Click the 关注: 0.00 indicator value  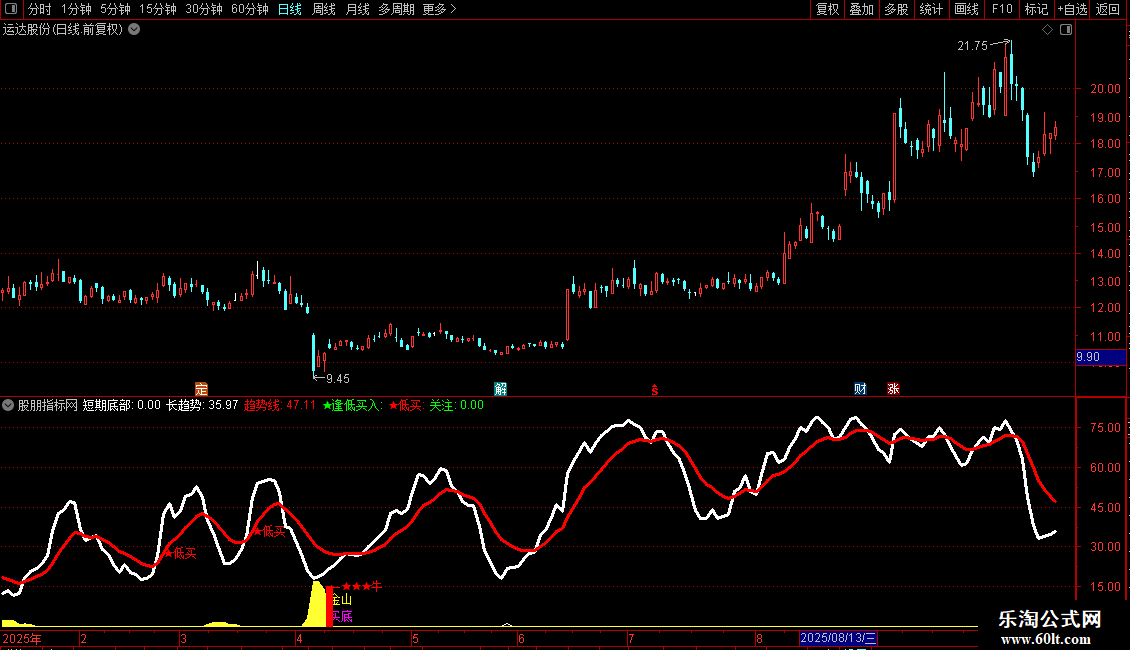pos(456,405)
